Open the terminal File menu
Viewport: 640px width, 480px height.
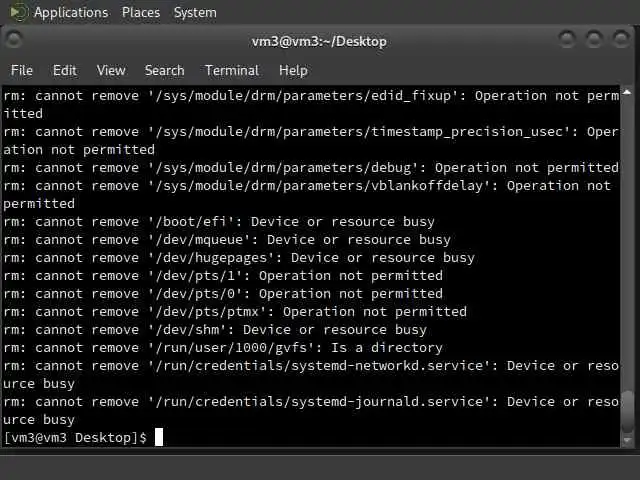(x=22, y=70)
